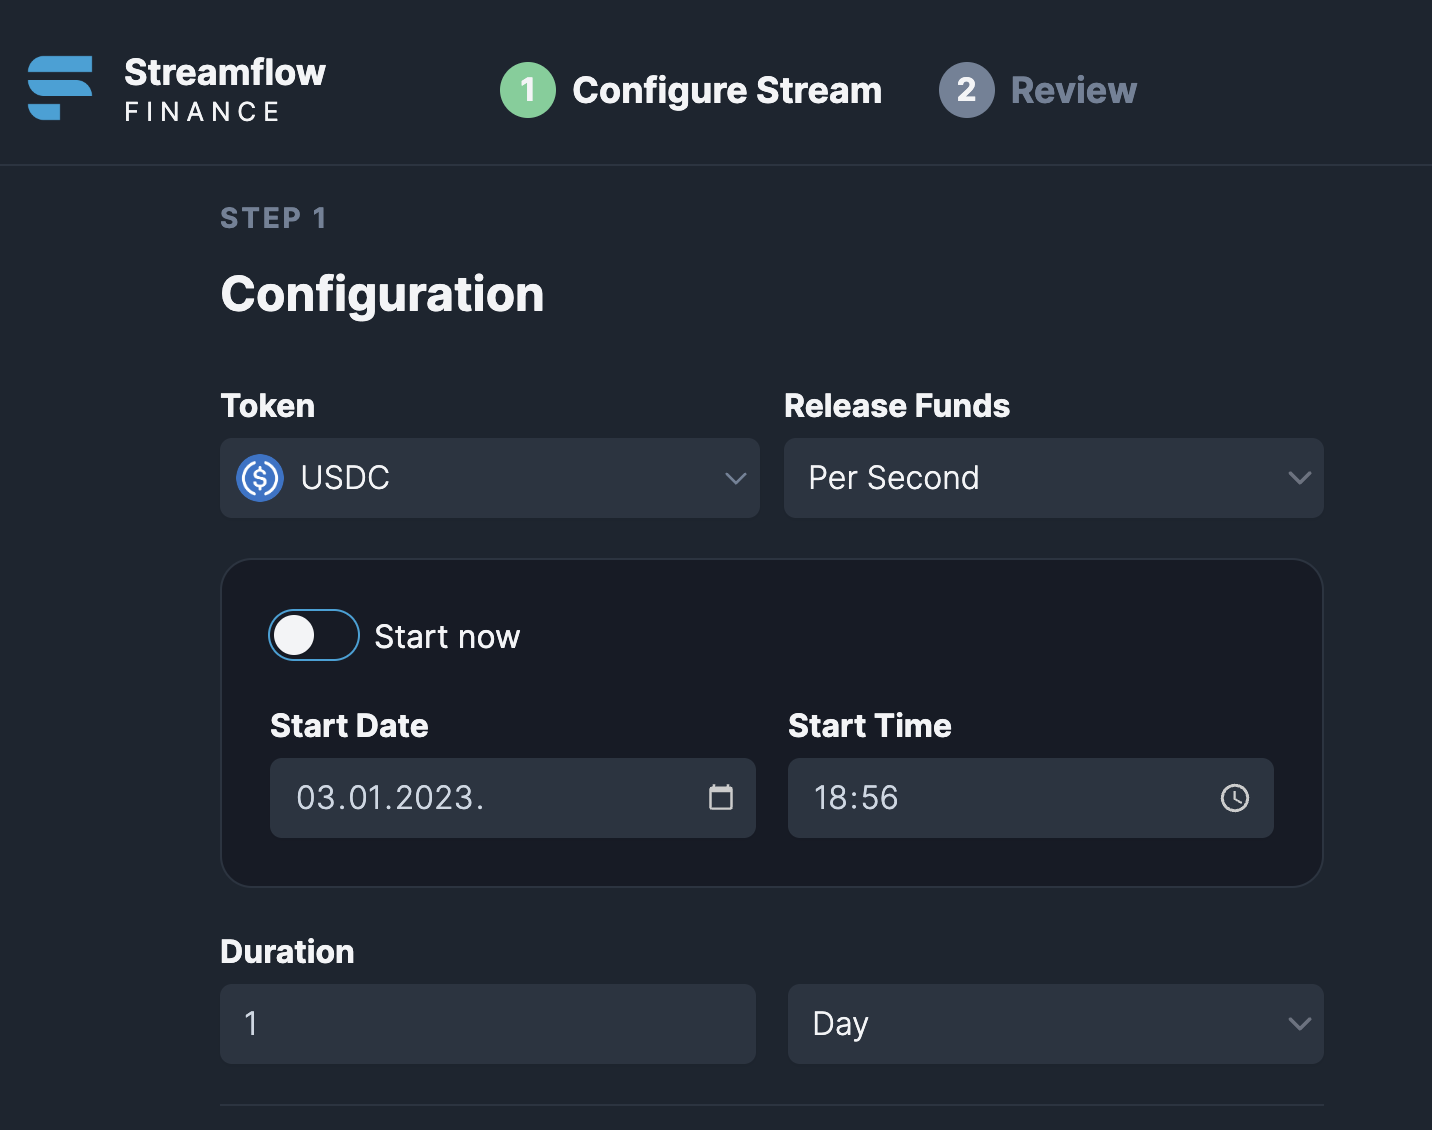Open the calendar picker icon in Start Date
This screenshot has width=1432, height=1130.
[x=721, y=797]
